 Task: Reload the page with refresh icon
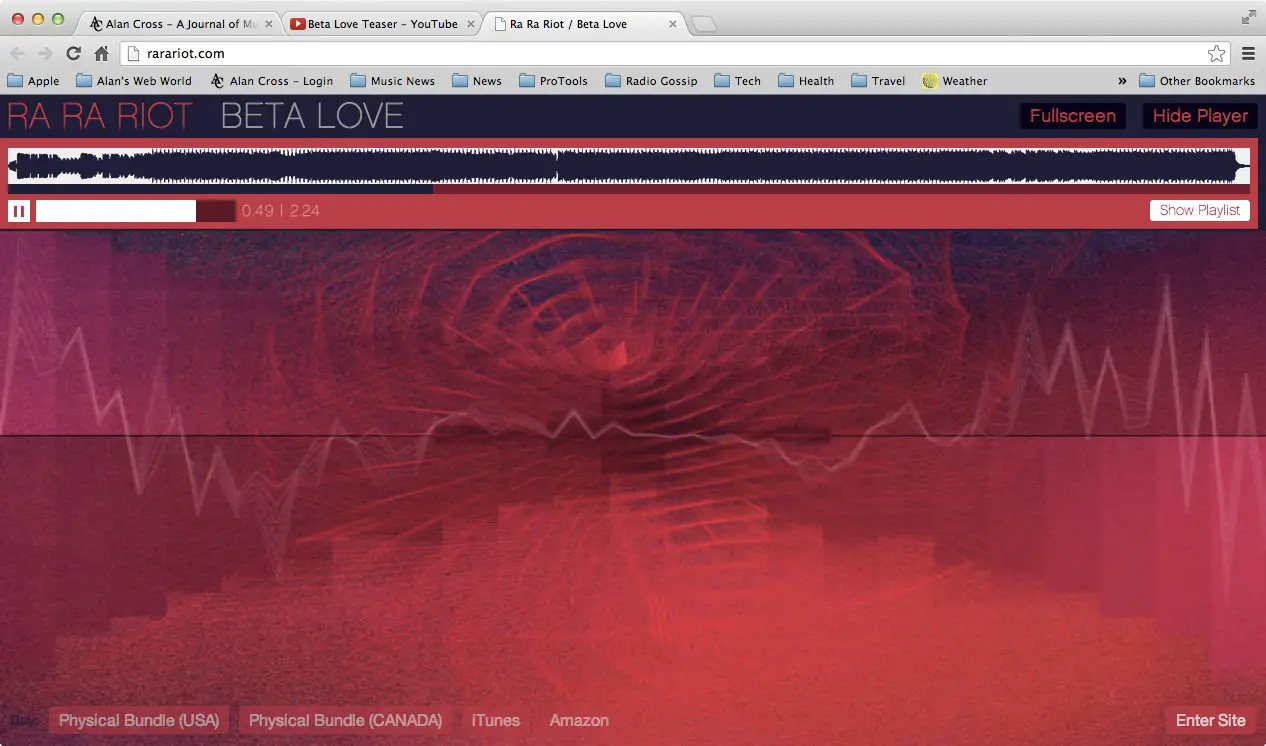pyautogui.click(x=73, y=54)
